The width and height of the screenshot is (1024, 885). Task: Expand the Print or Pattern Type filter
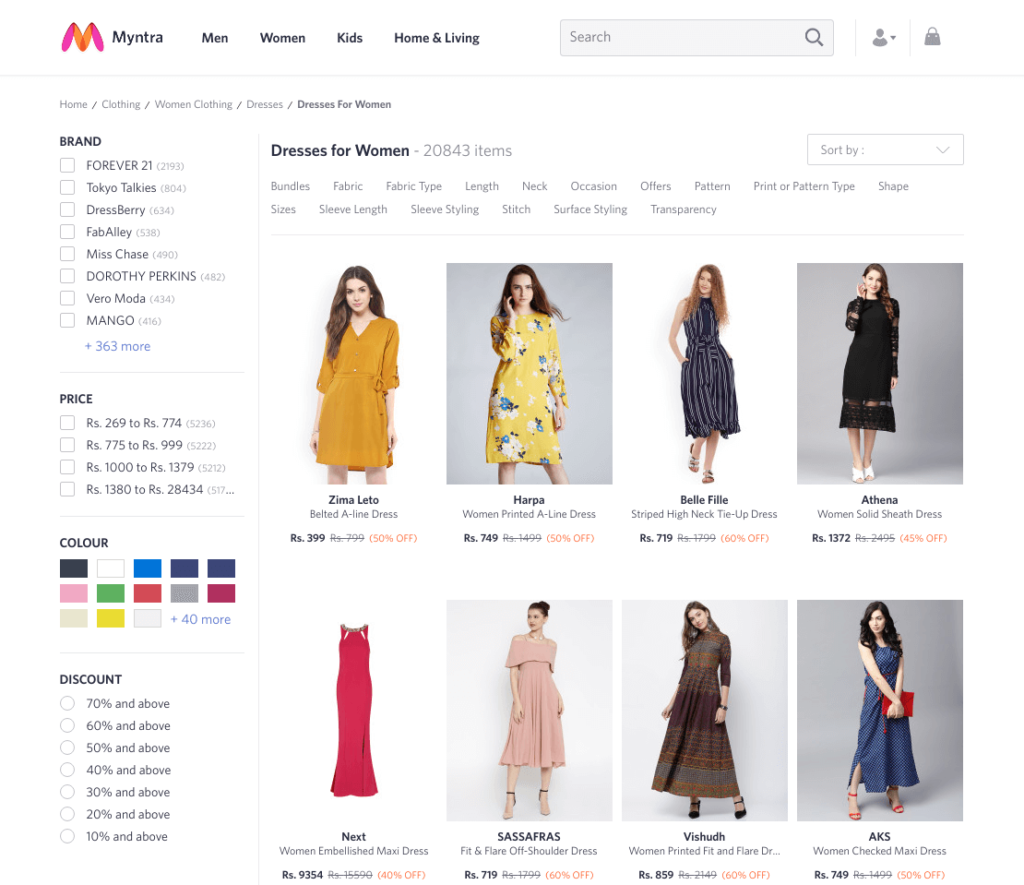pyautogui.click(x=804, y=186)
